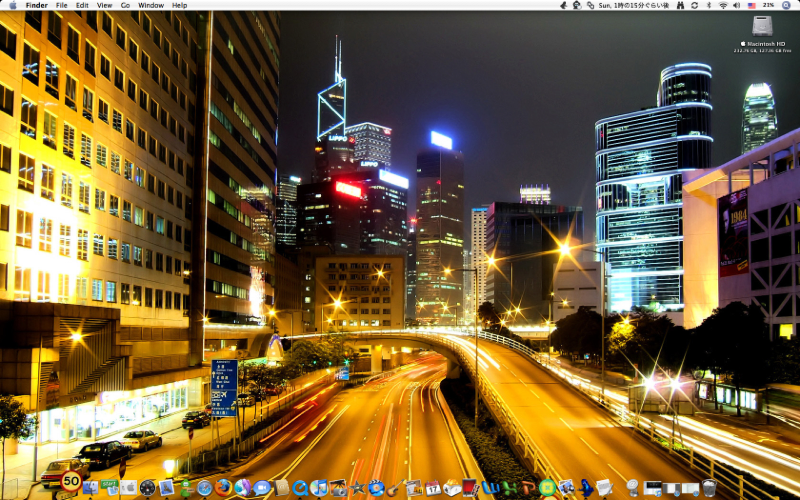Open the US flag input source menu

(751, 5)
